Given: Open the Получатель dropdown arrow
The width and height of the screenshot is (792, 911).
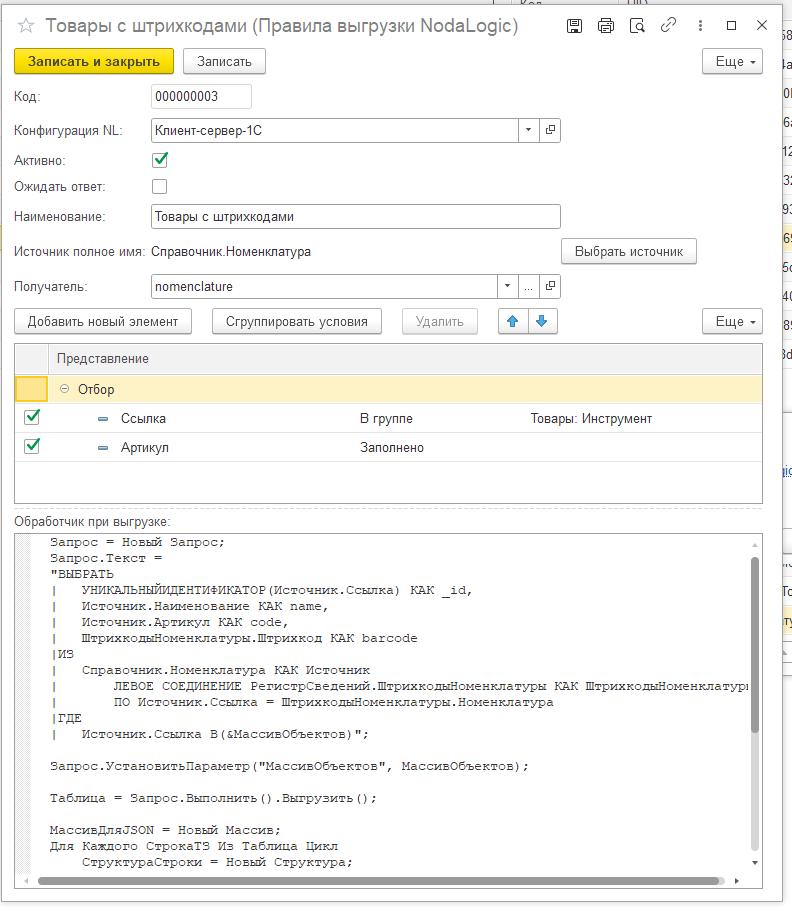Looking at the screenshot, I should pos(507,287).
